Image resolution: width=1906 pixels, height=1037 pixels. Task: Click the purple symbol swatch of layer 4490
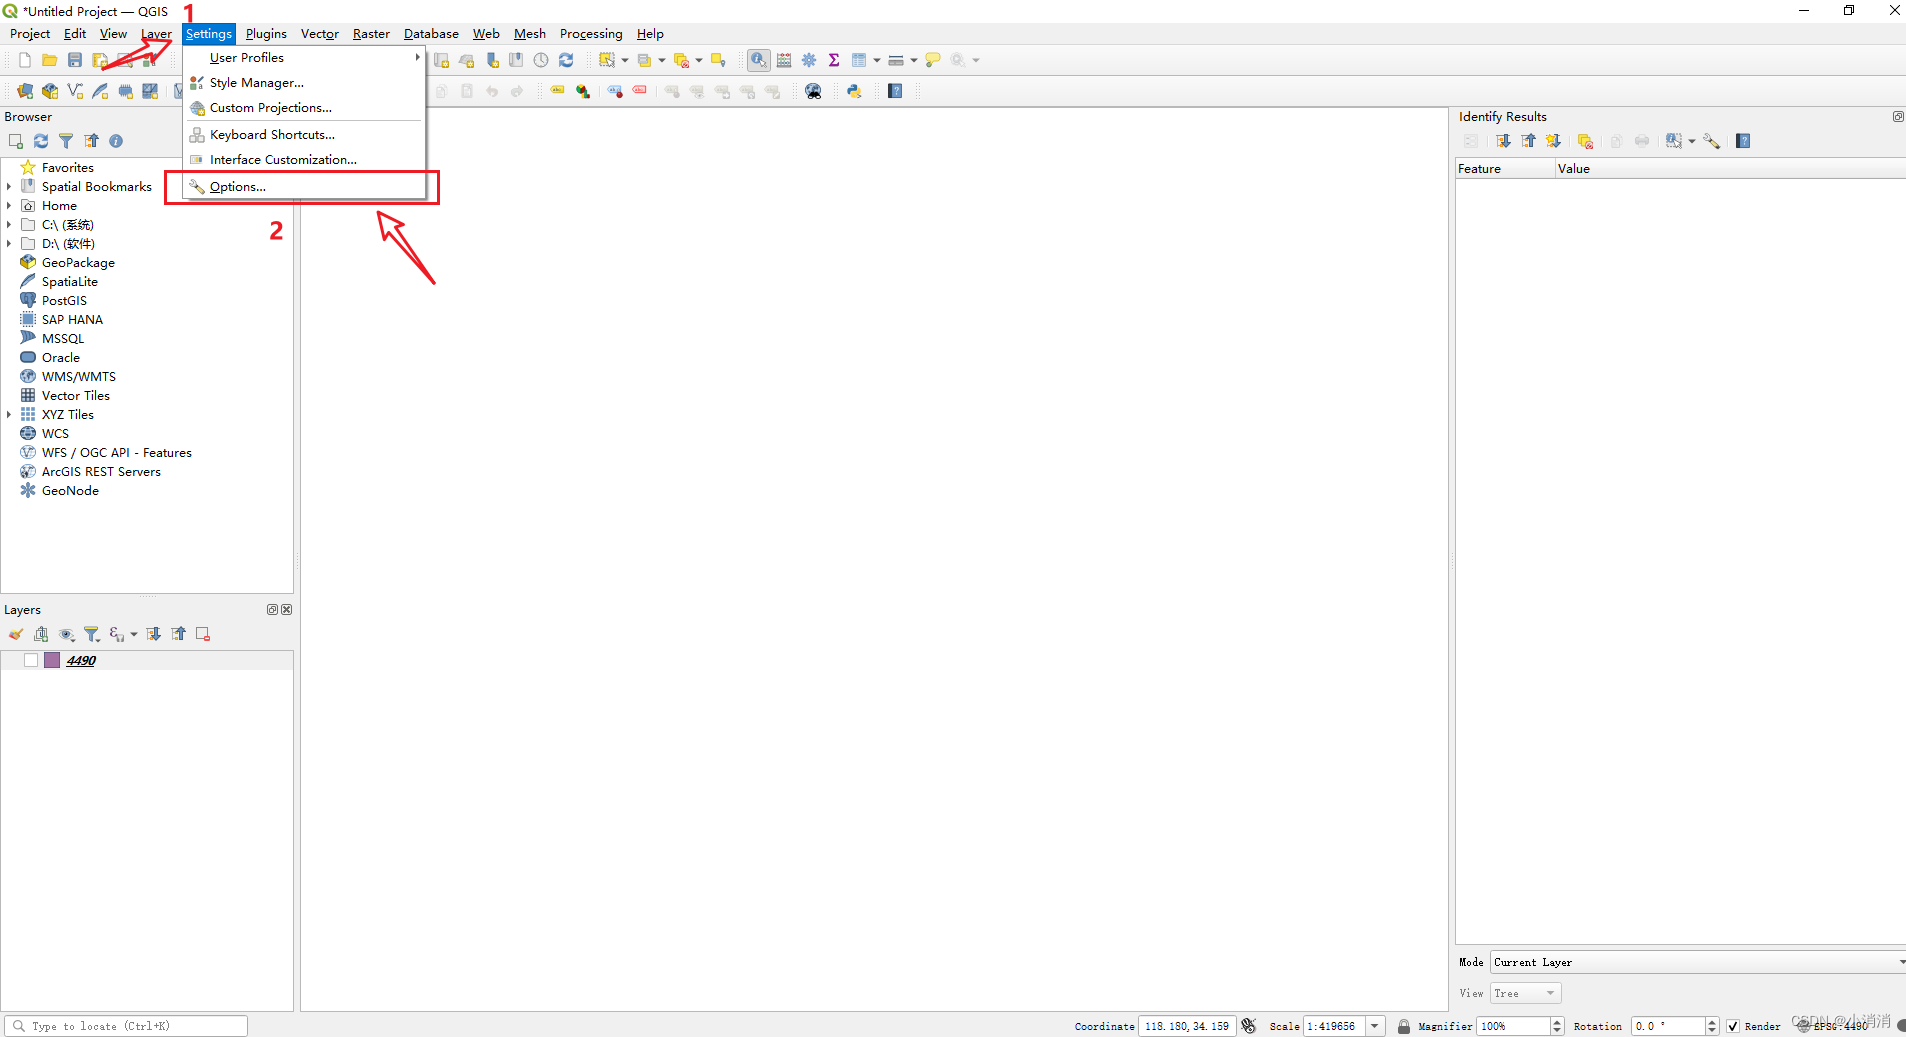coord(52,660)
